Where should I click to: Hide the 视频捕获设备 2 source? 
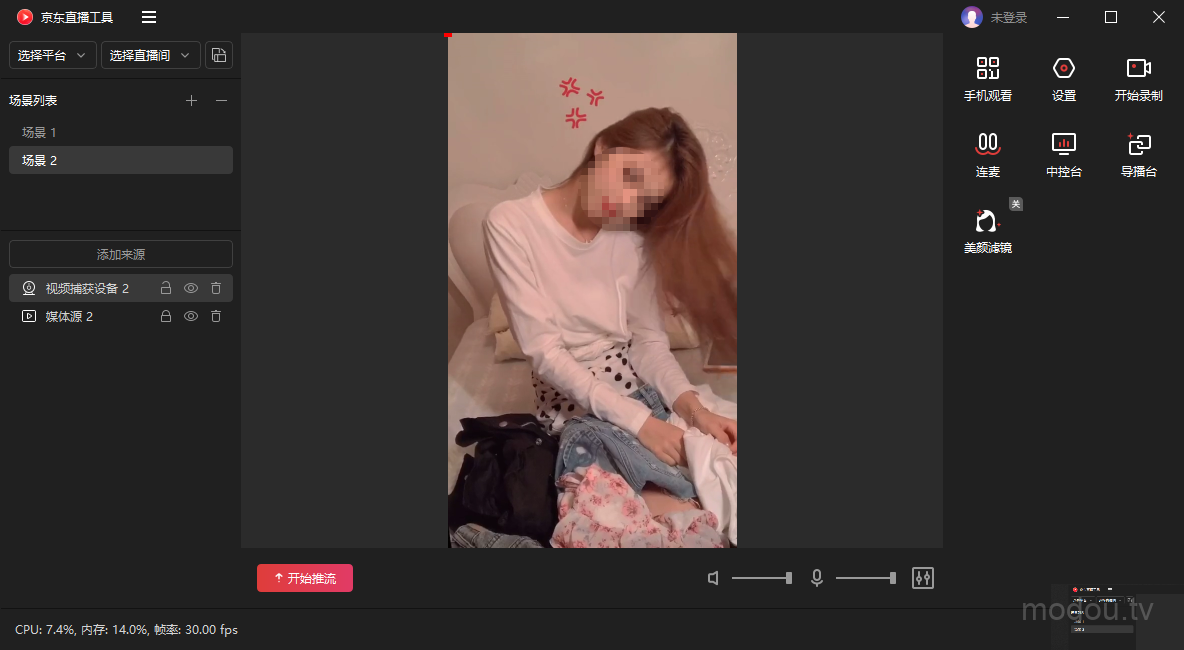pos(191,289)
